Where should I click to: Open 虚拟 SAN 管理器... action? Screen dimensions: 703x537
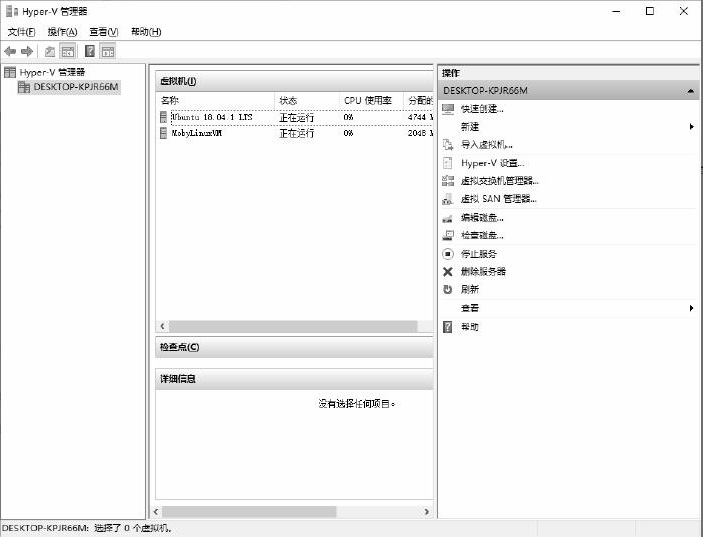pos(499,199)
